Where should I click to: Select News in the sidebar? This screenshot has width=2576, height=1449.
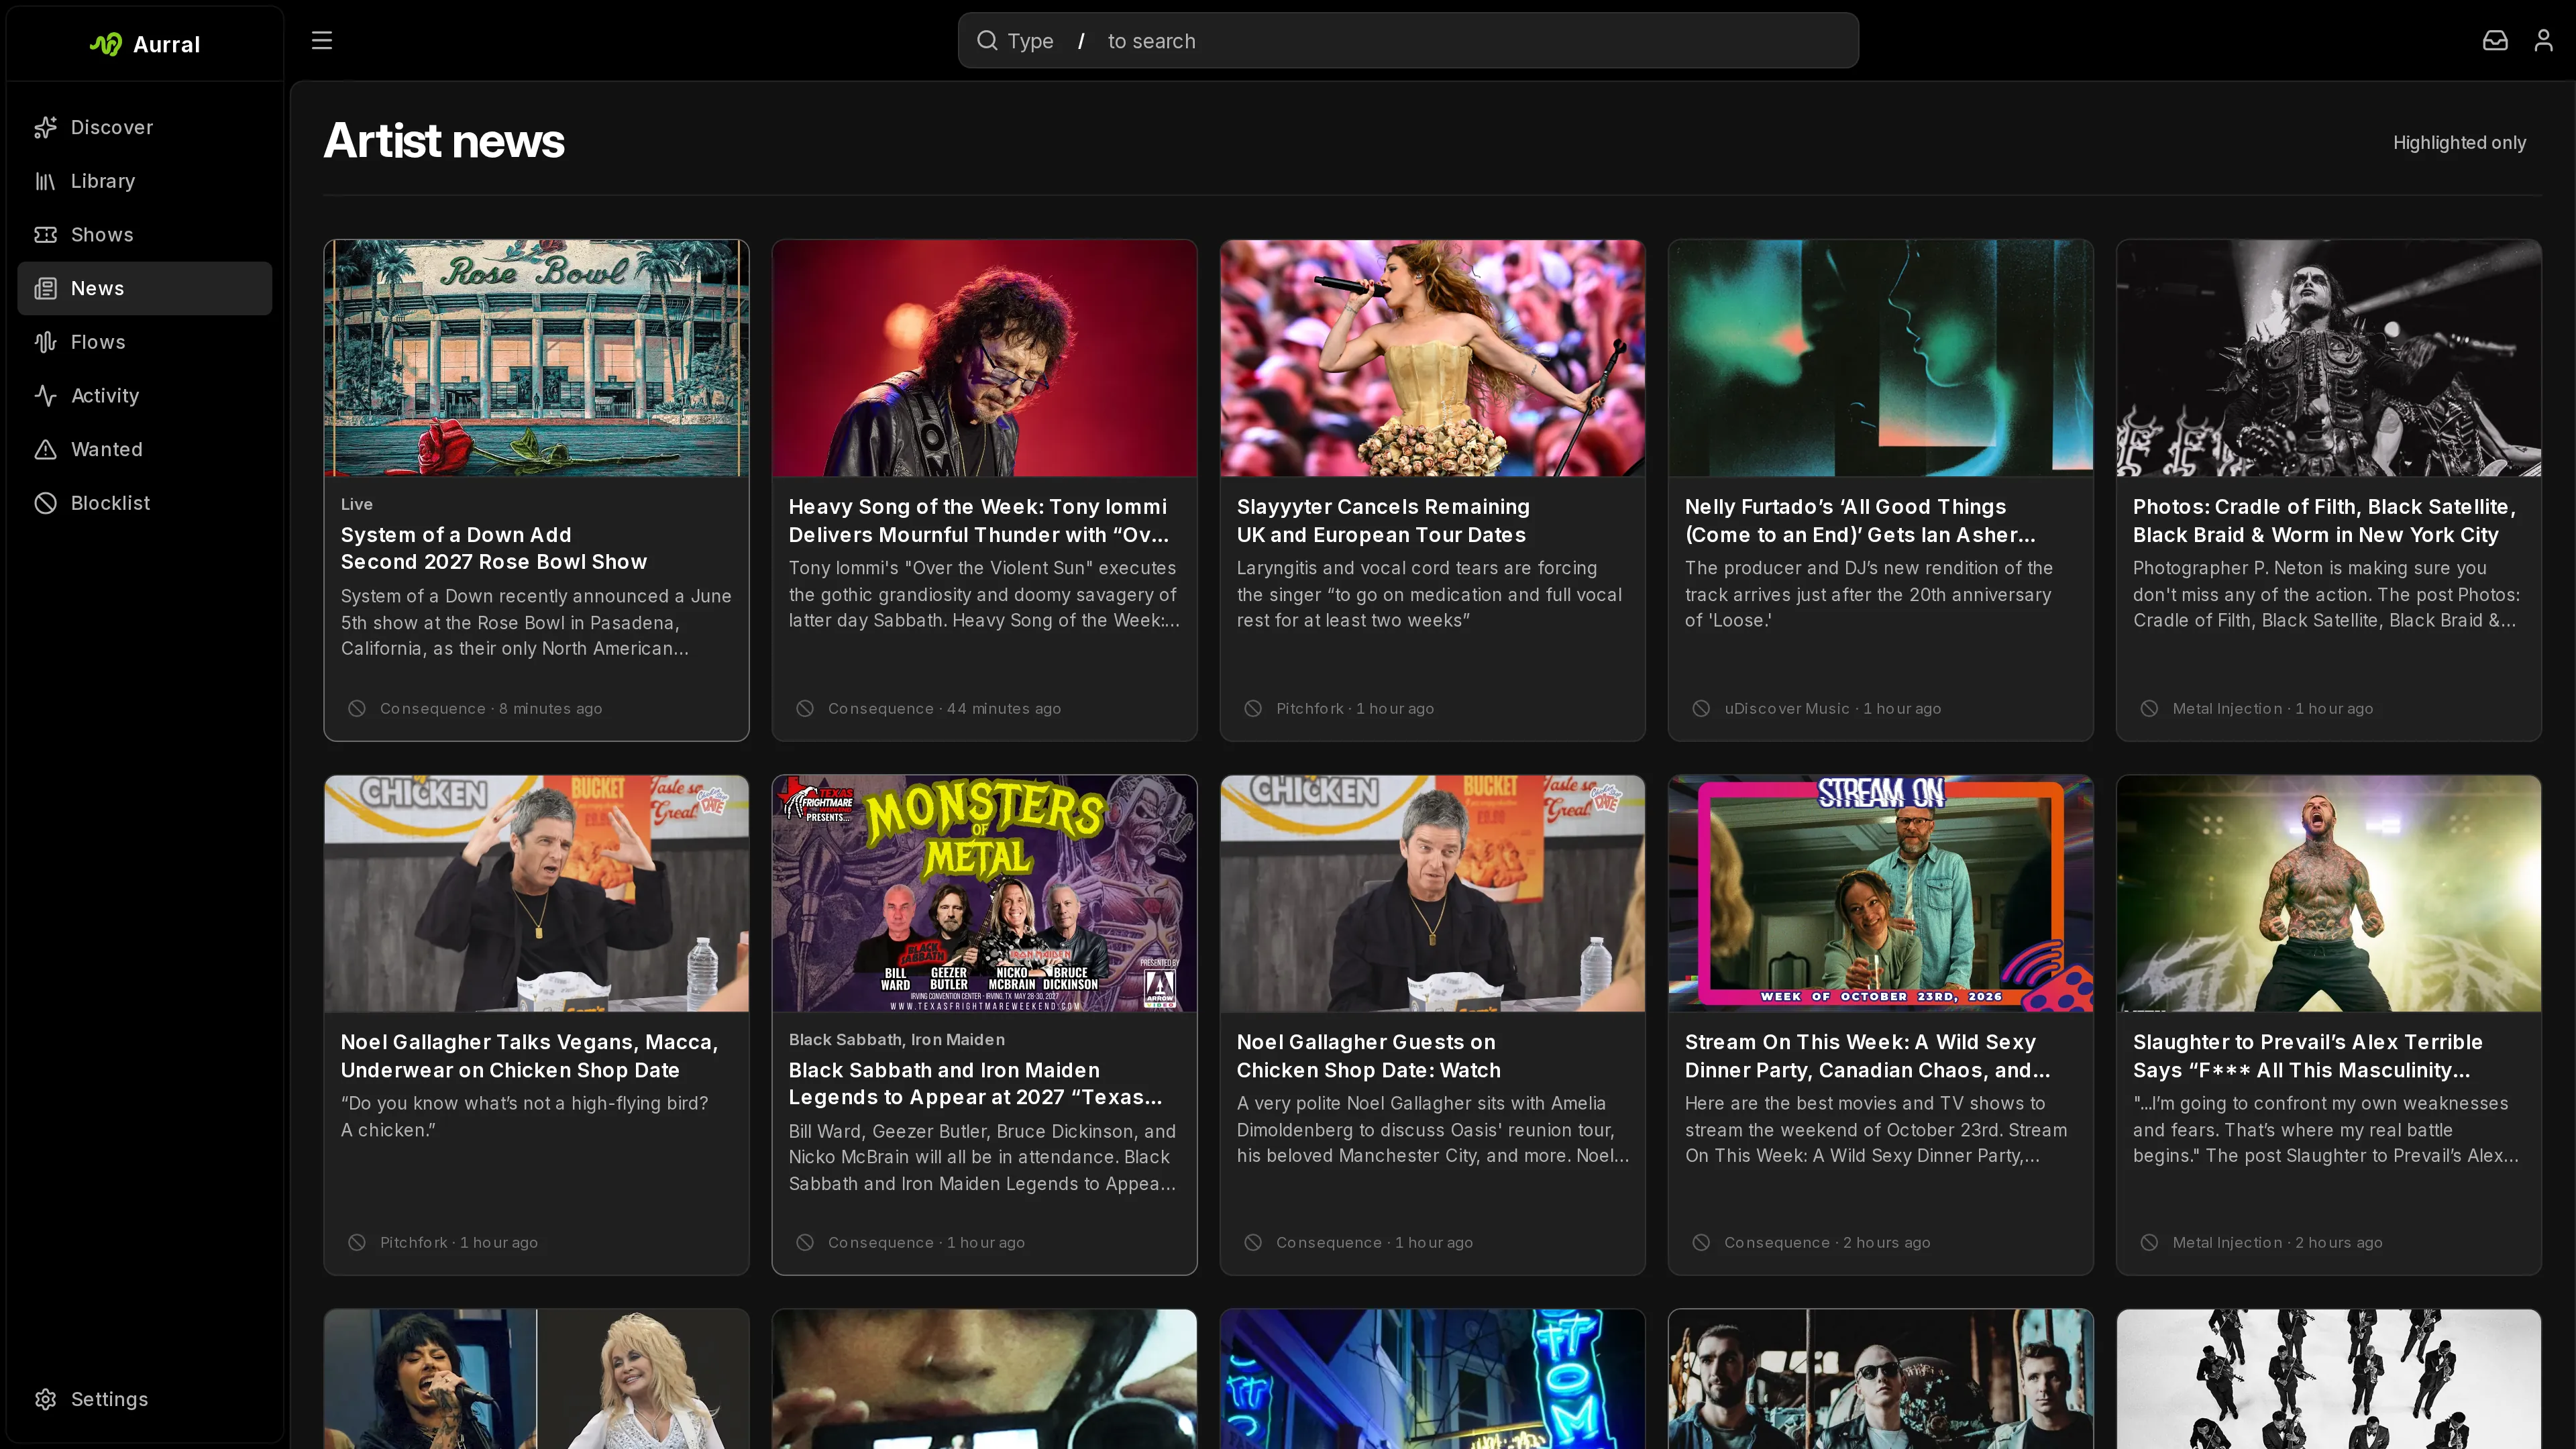(145, 288)
